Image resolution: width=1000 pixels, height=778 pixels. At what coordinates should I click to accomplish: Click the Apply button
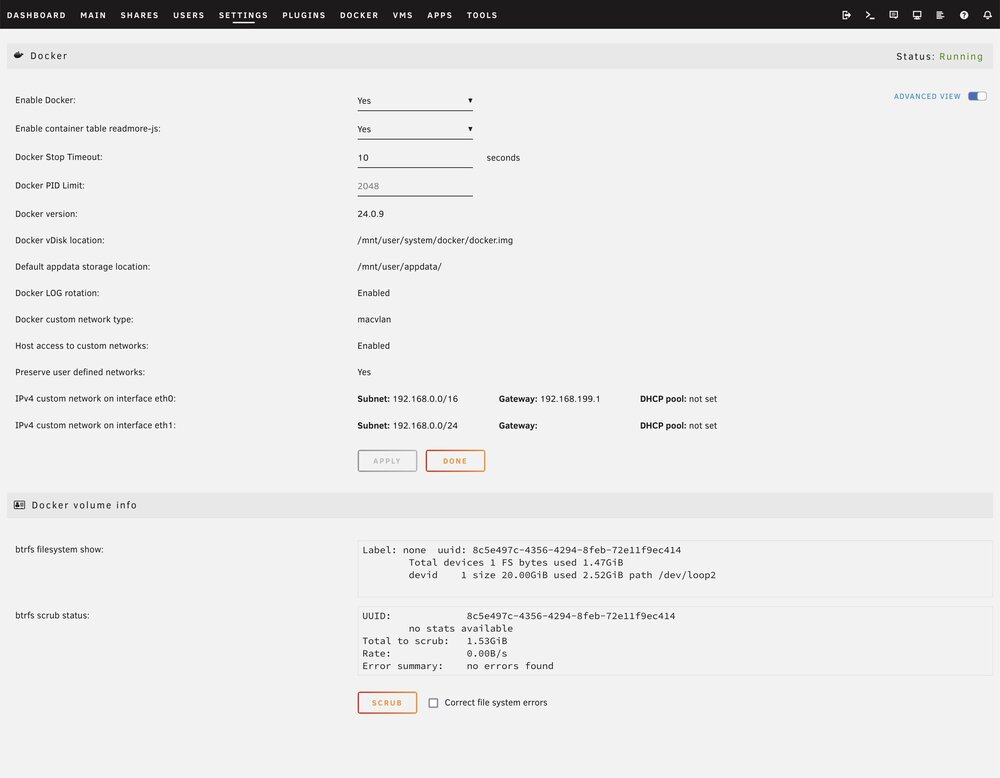[387, 461]
